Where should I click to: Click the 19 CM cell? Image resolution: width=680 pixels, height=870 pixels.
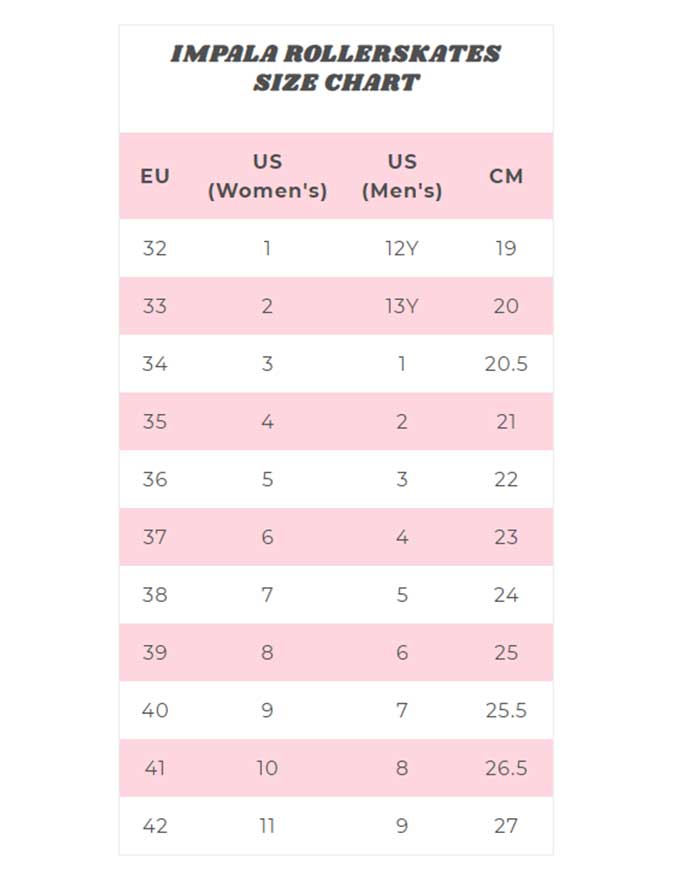pos(506,248)
